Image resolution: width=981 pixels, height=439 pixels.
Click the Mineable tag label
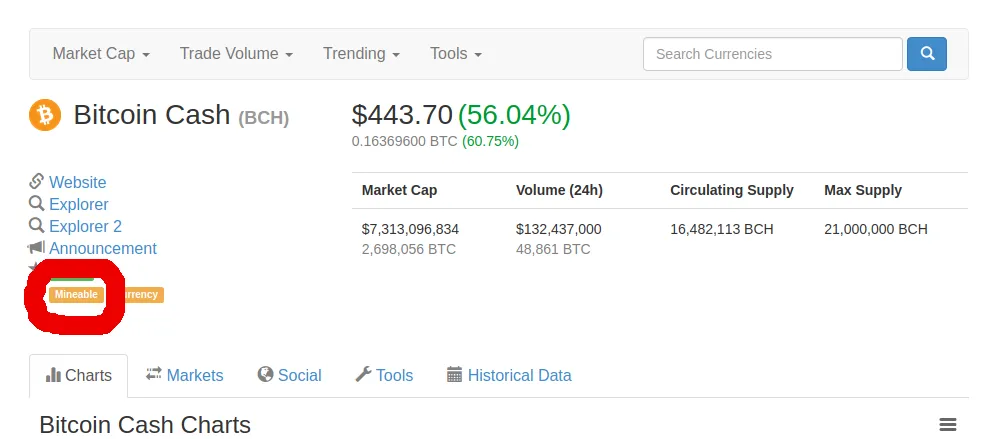[76, 295]
